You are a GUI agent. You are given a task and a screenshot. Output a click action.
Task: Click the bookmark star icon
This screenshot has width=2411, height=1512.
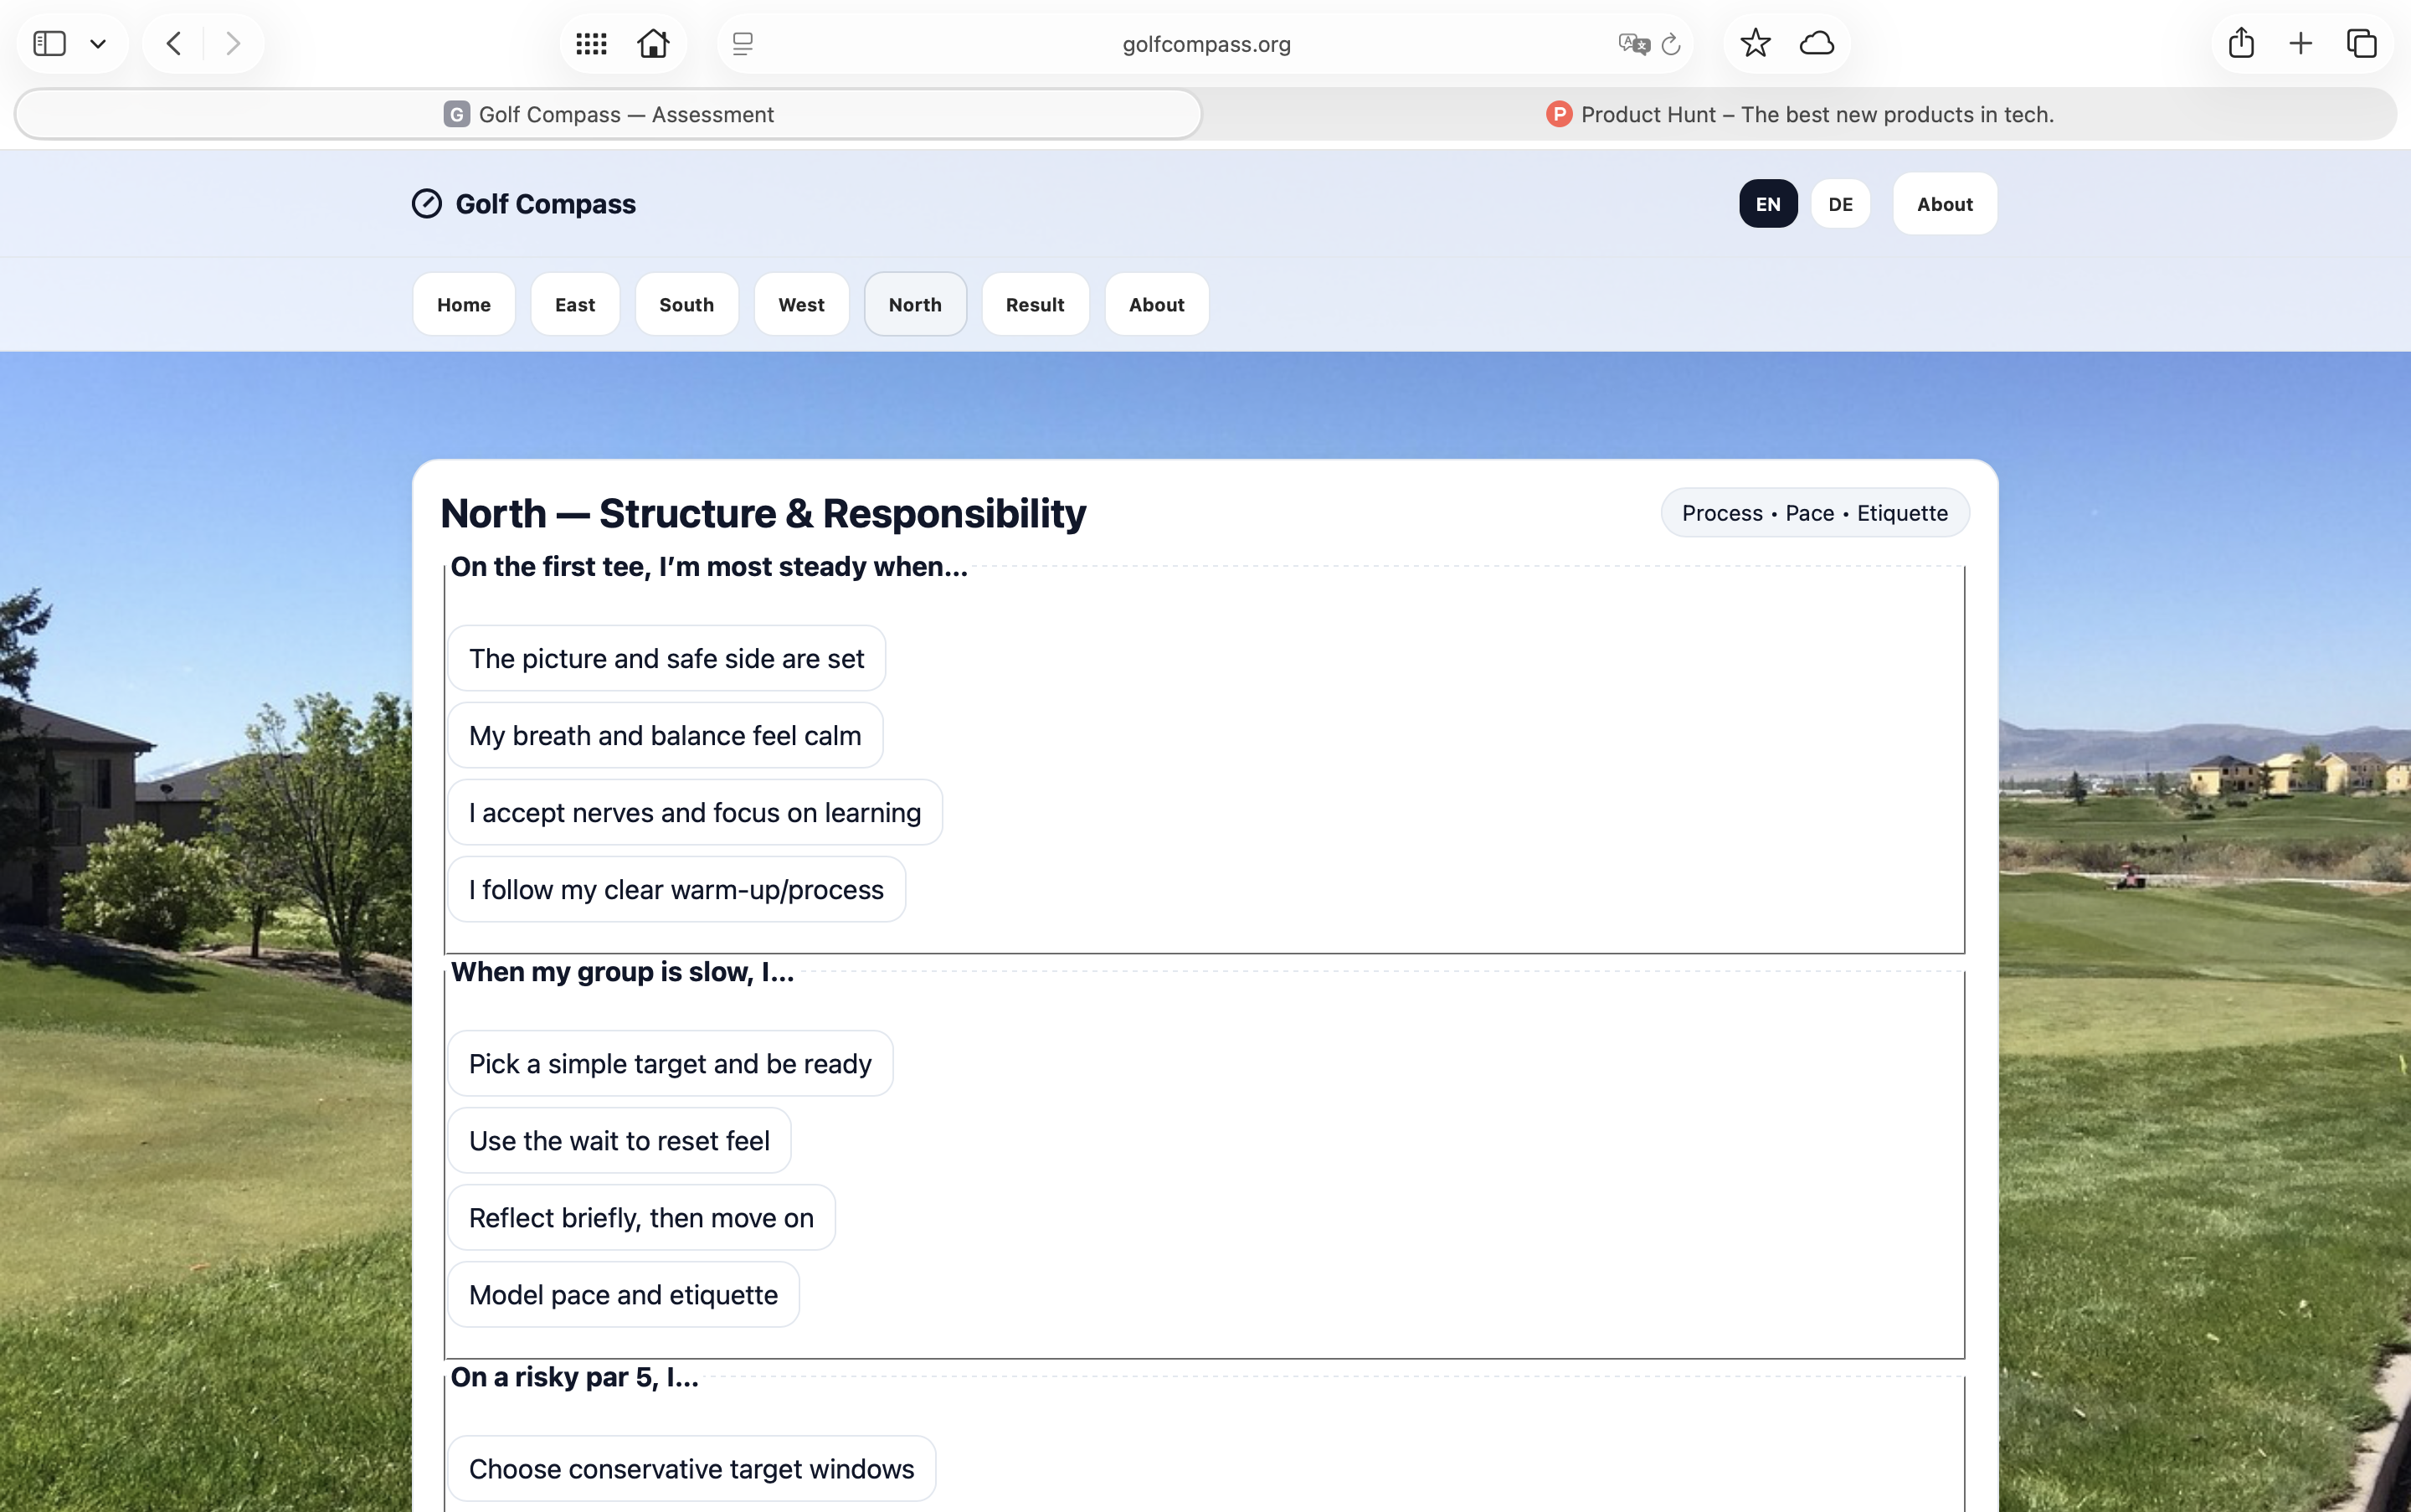(x=1753, y=43)
